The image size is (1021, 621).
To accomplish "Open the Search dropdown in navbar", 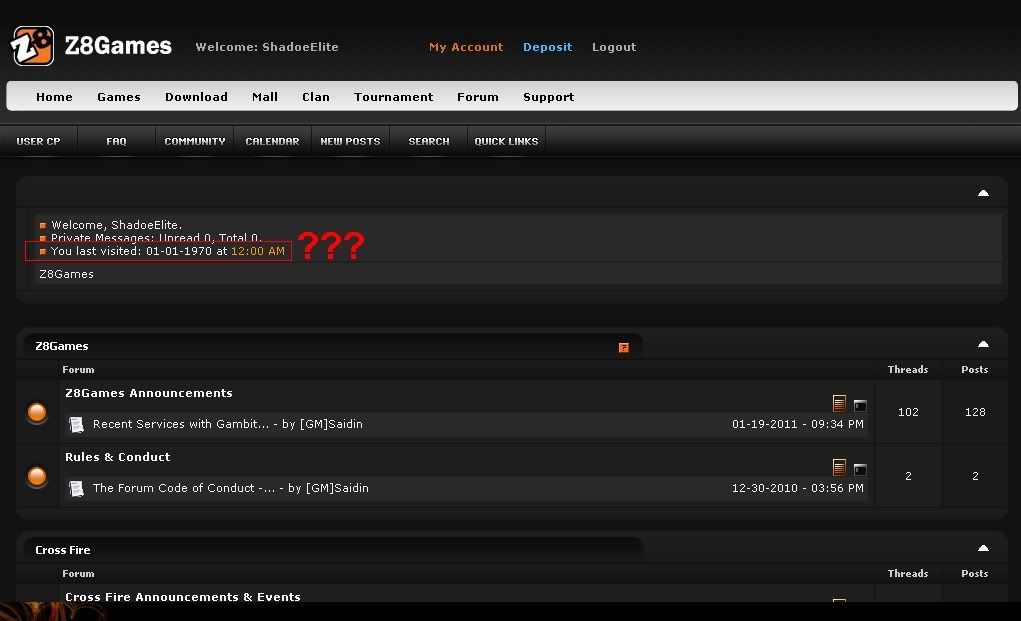I will click(428, 141).
